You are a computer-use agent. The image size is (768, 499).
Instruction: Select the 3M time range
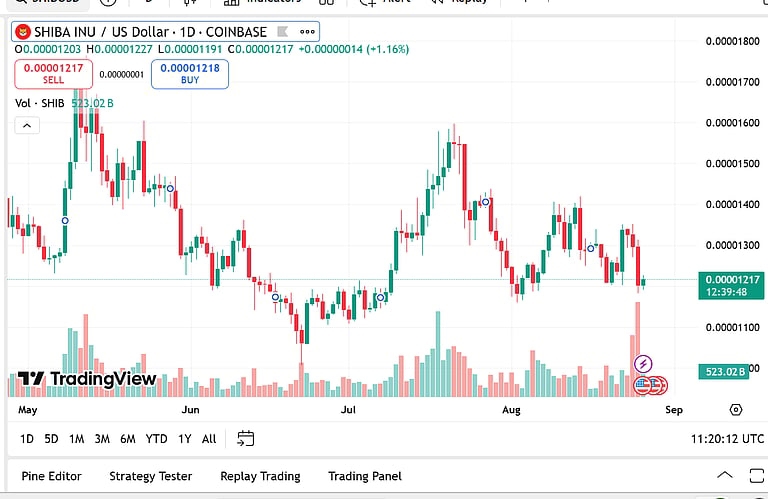click(x=102, y=439)
